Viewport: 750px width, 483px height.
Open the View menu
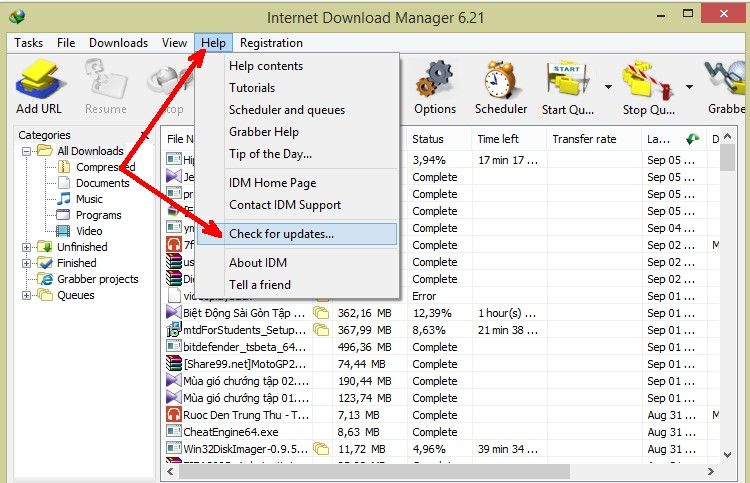tap(174, 43)
